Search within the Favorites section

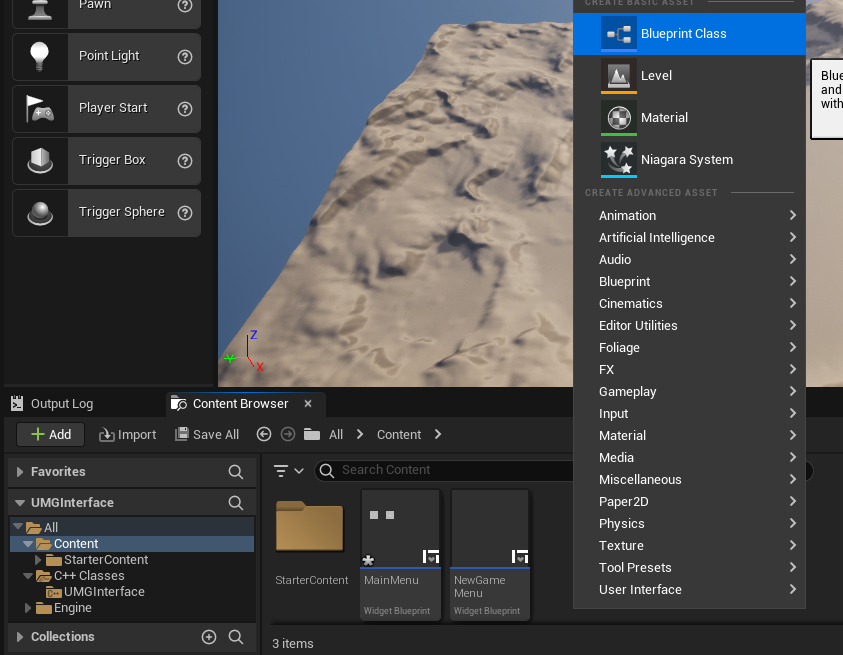point(235,472)
